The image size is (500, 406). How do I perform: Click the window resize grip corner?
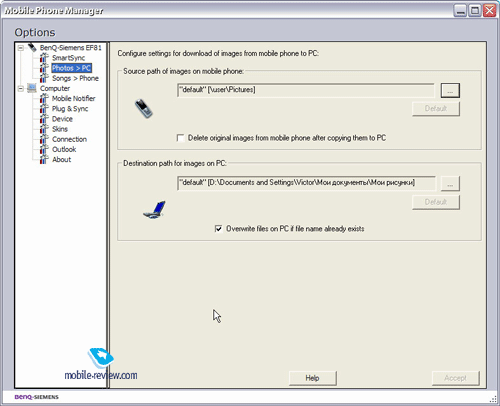coord(493,399)
